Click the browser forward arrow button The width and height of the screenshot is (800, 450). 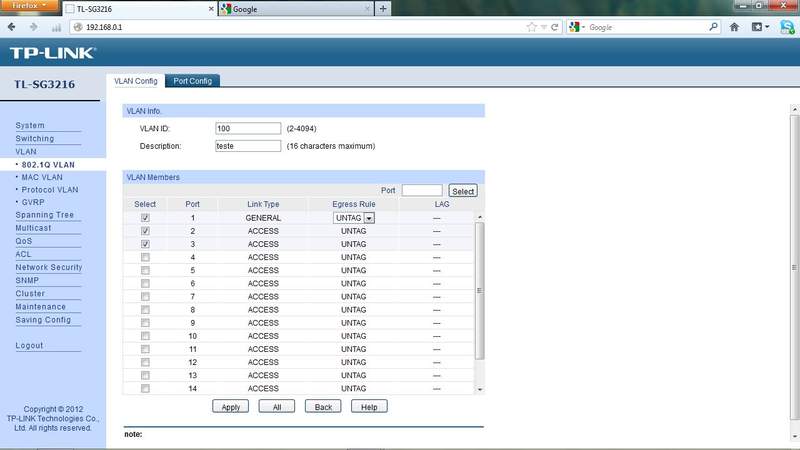pyautogui.click(x=35, y=27)
